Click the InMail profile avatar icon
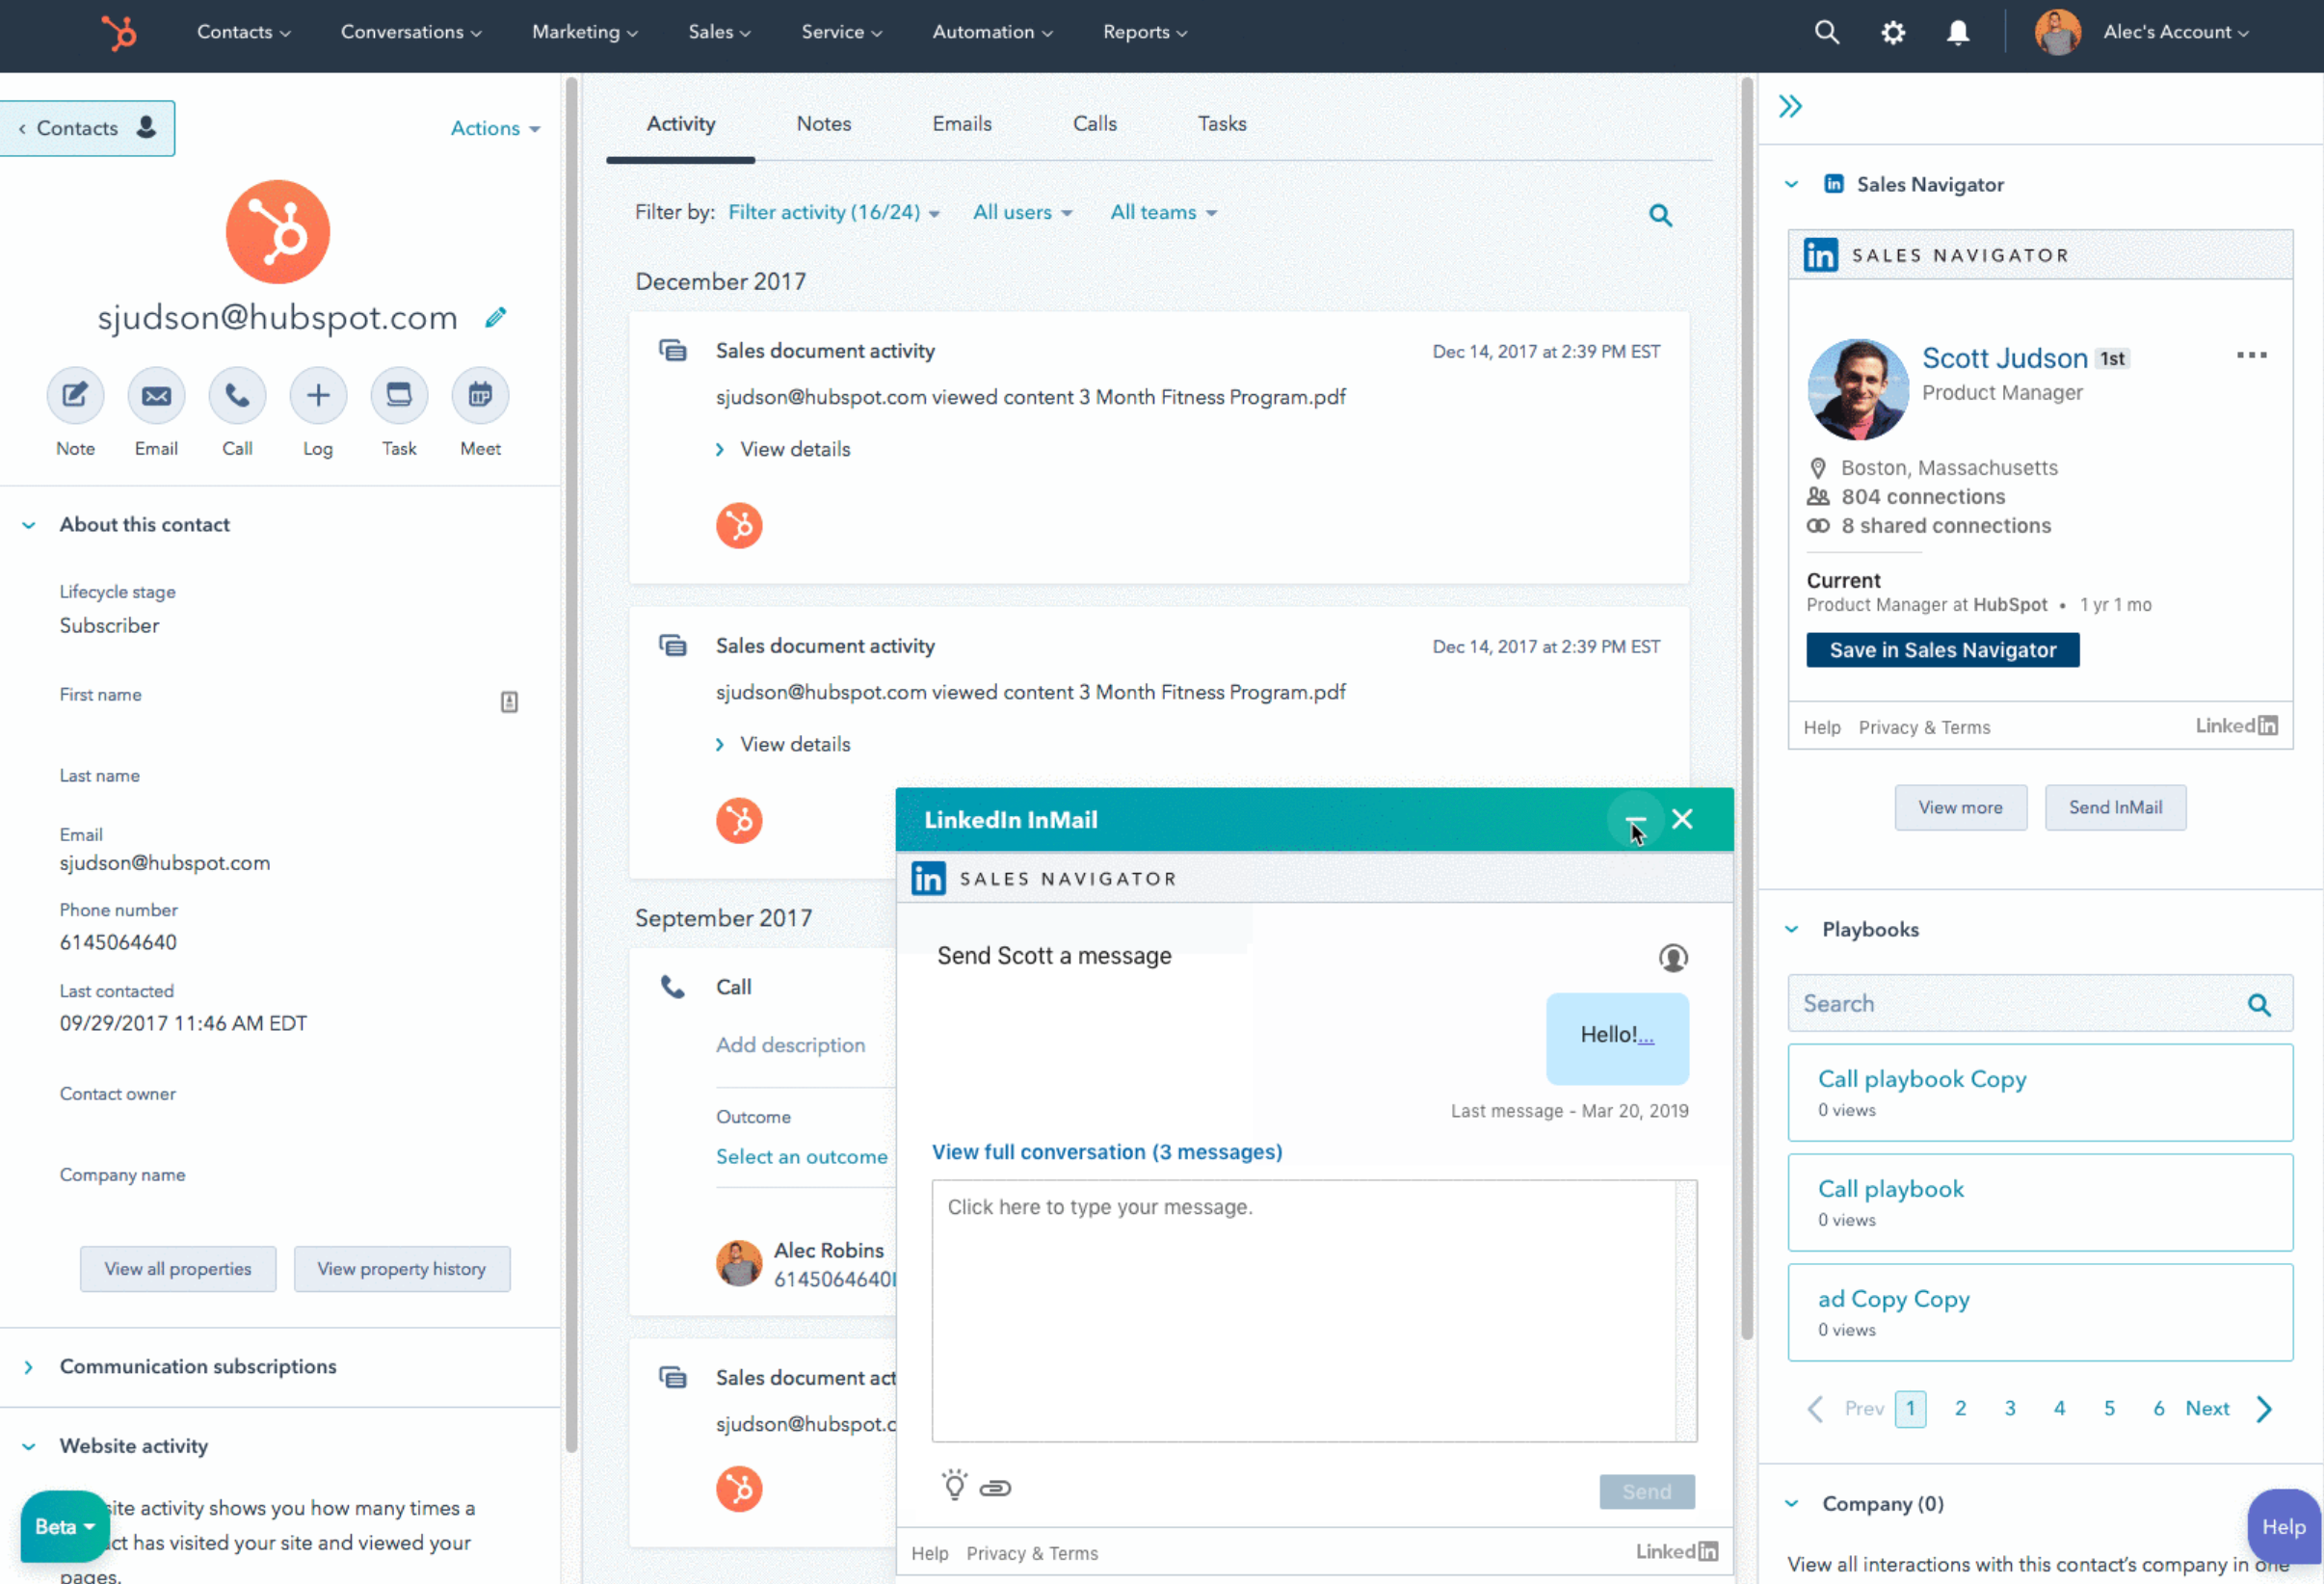Screen dimensions: 2324x1584 (x=1673, y=958)
